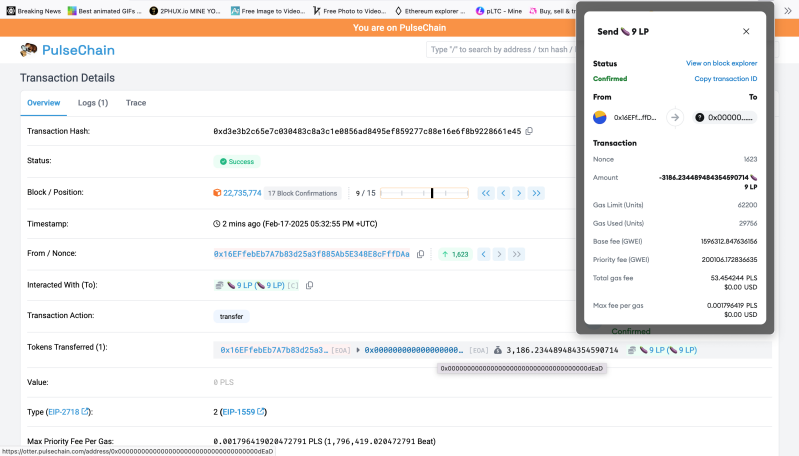Go to previous transaction in block

(x=503, y=193)
